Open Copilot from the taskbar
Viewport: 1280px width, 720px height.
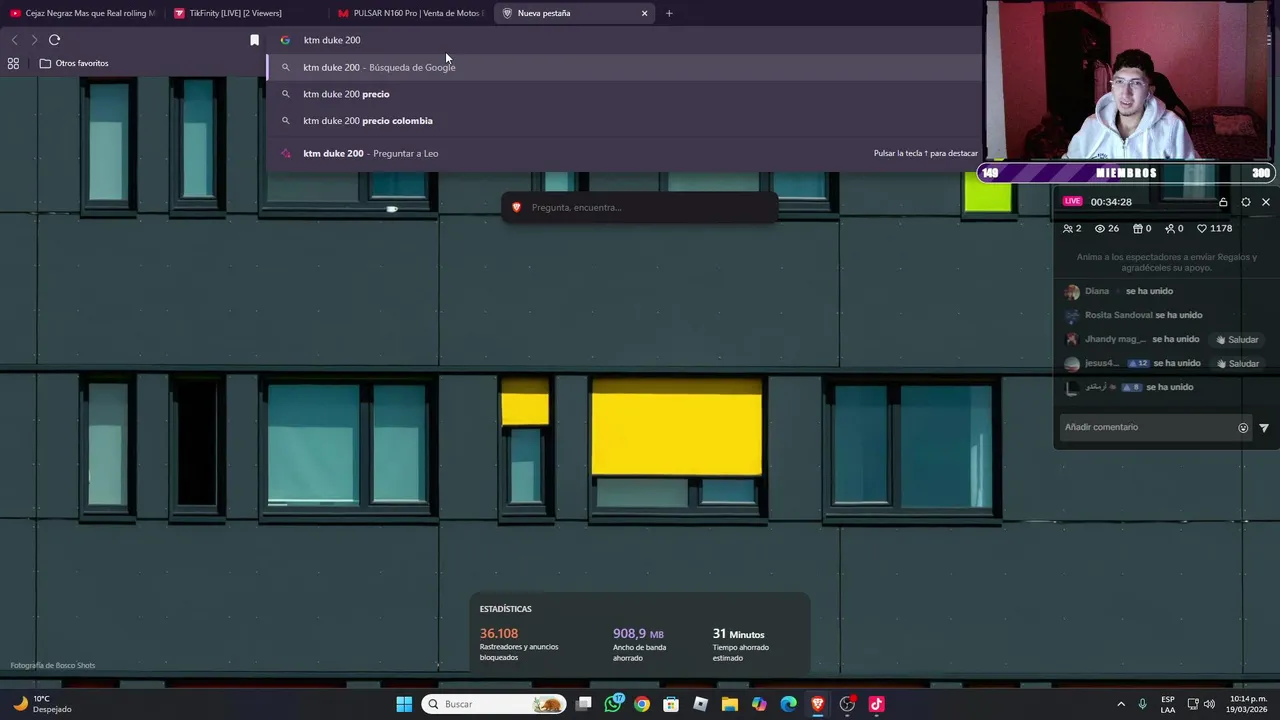759,704
